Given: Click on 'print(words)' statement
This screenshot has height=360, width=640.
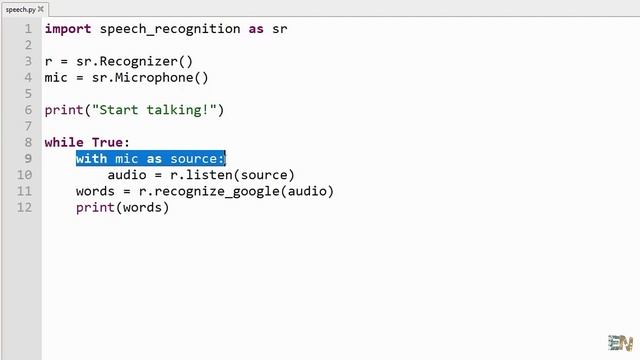Looking at the screenshot, I should click(x=122, y=207).
